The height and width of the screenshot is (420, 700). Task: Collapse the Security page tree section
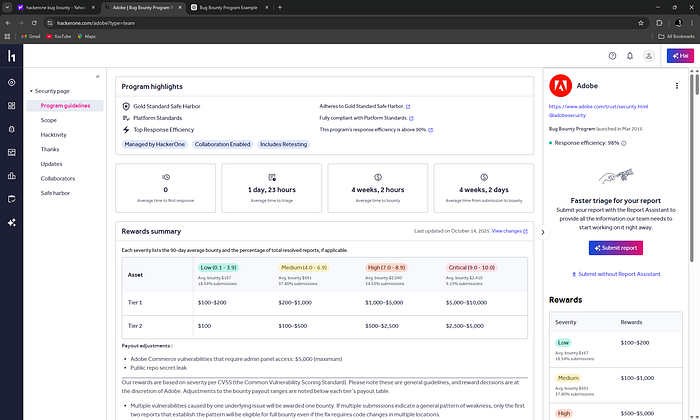point(31,91)
